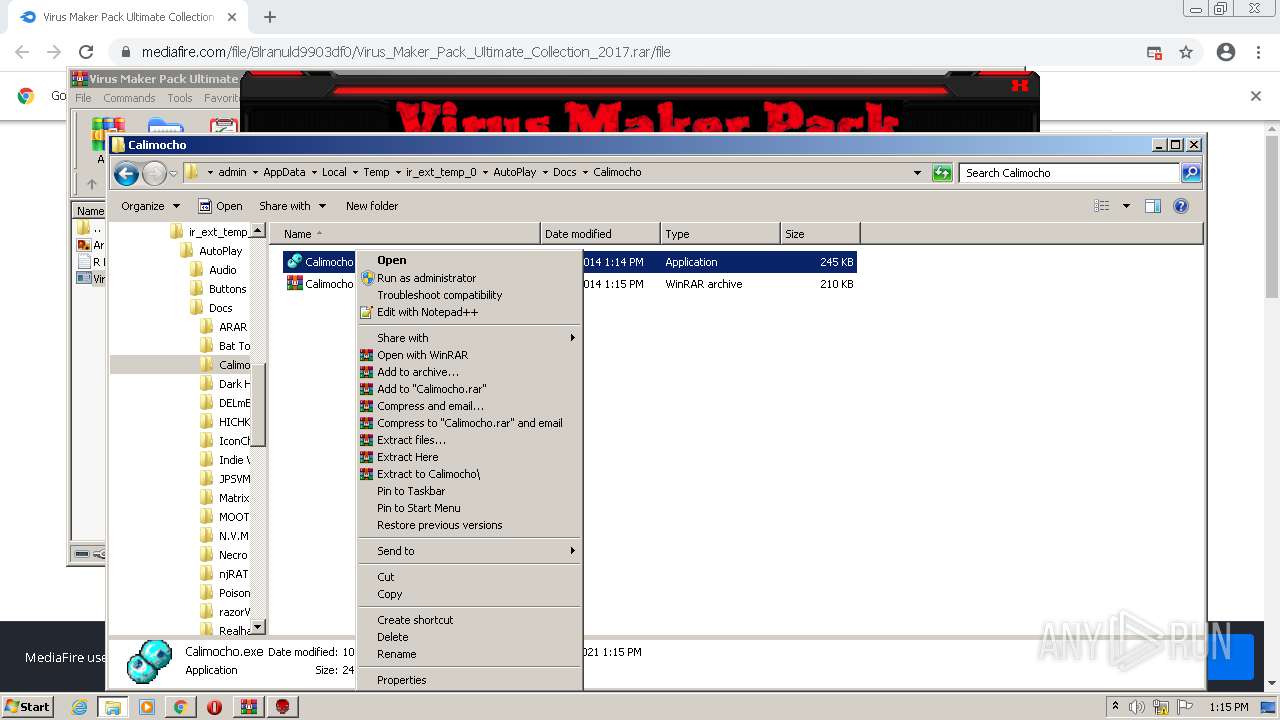
Task: Choose Extract Here
Action: click(x=407, y=457)
